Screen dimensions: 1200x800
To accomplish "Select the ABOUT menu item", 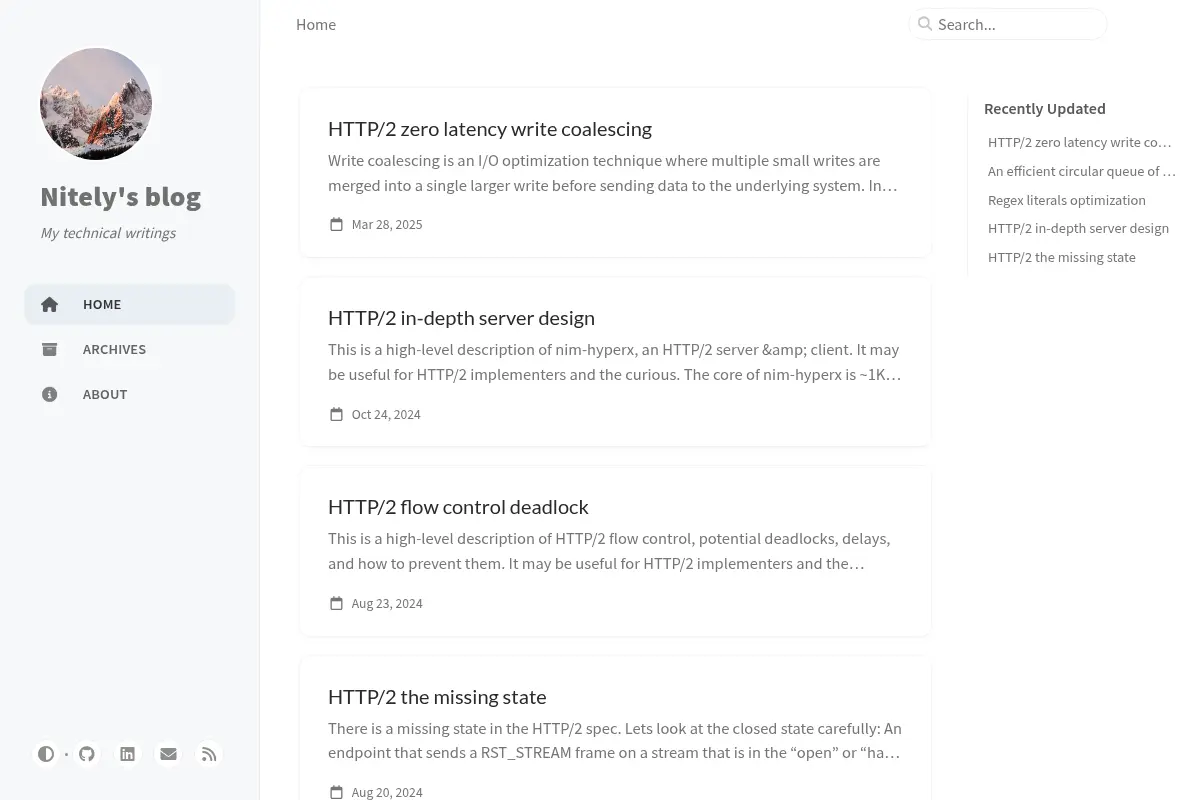I will (130, 394).
